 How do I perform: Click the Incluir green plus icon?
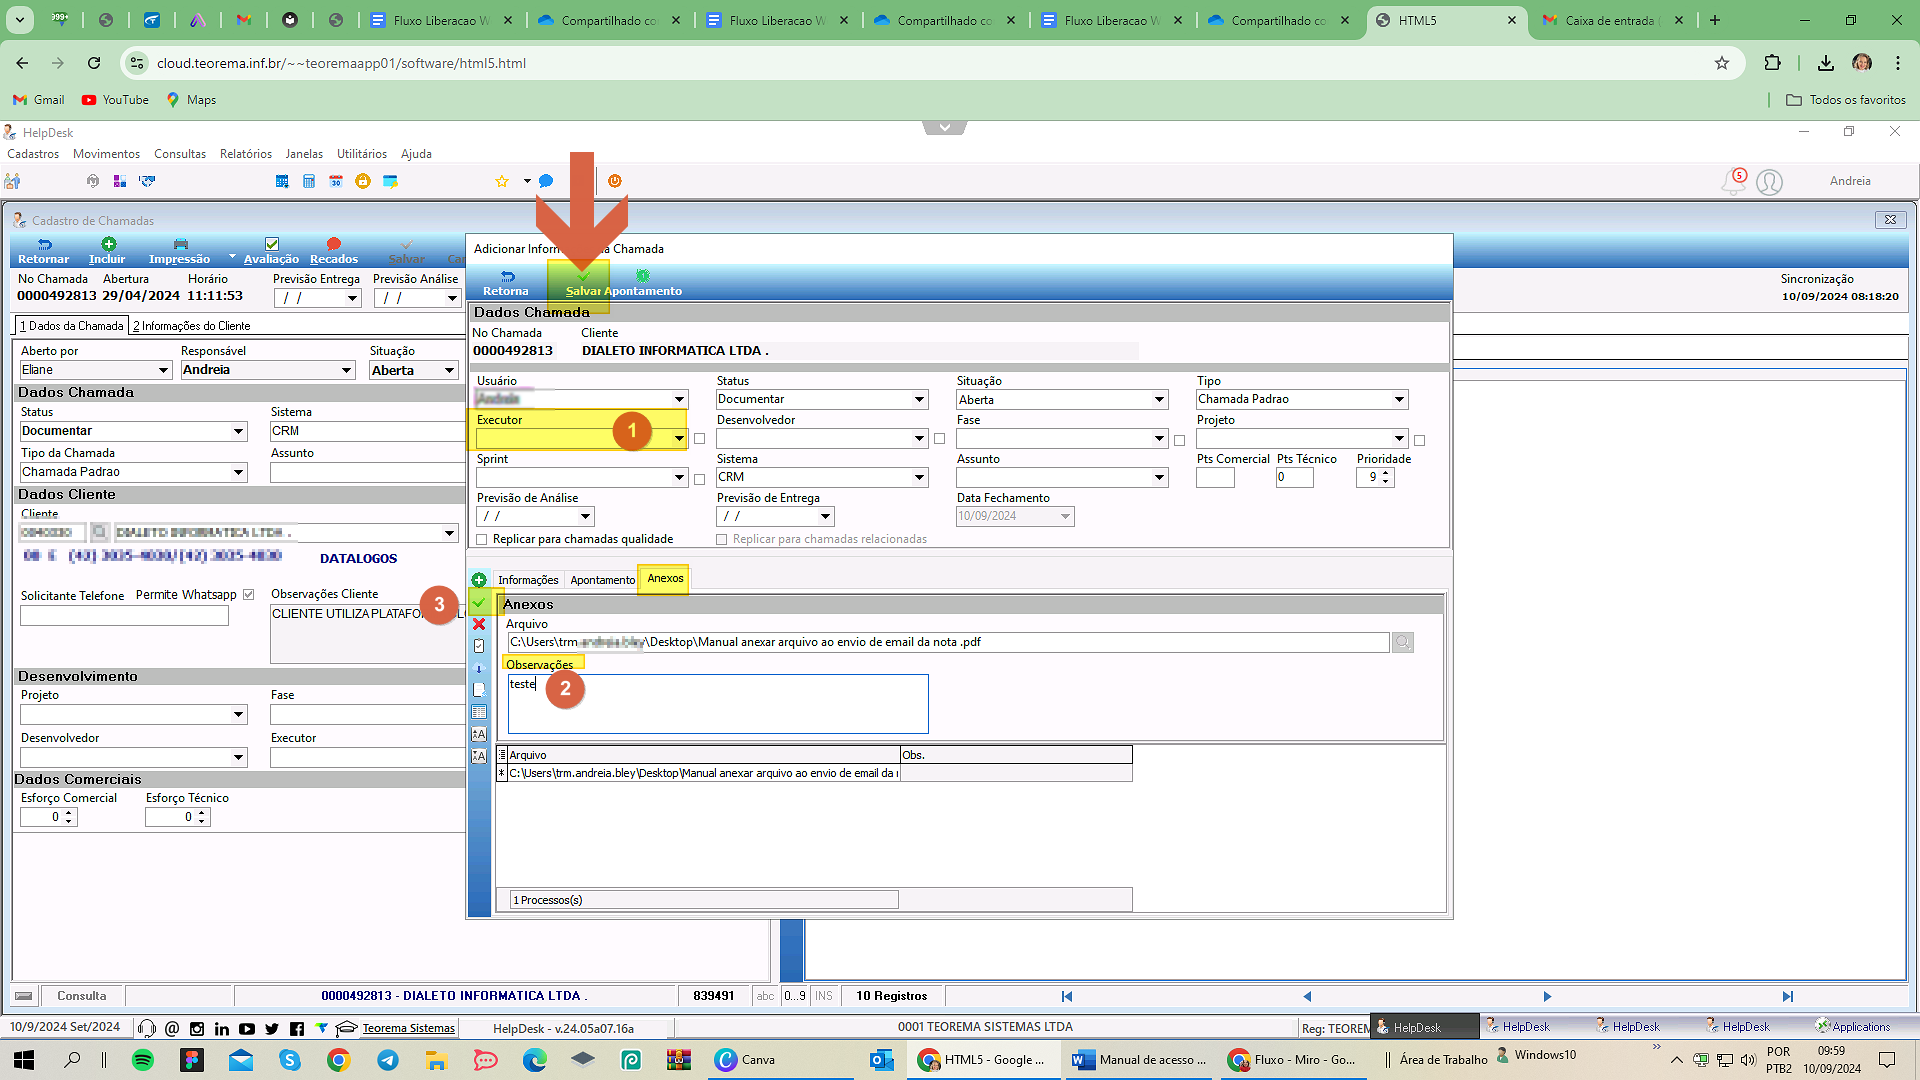108,244
